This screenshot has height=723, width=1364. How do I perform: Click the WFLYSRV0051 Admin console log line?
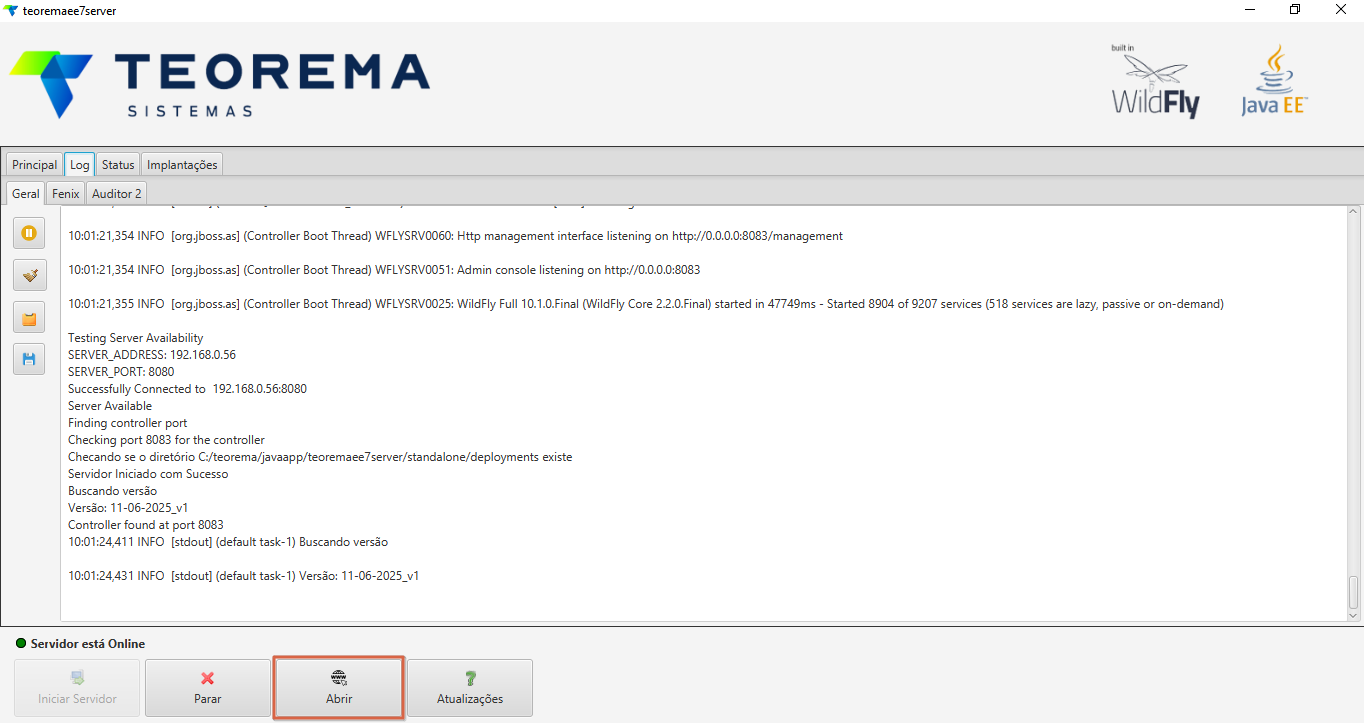[x=384, y=270]
